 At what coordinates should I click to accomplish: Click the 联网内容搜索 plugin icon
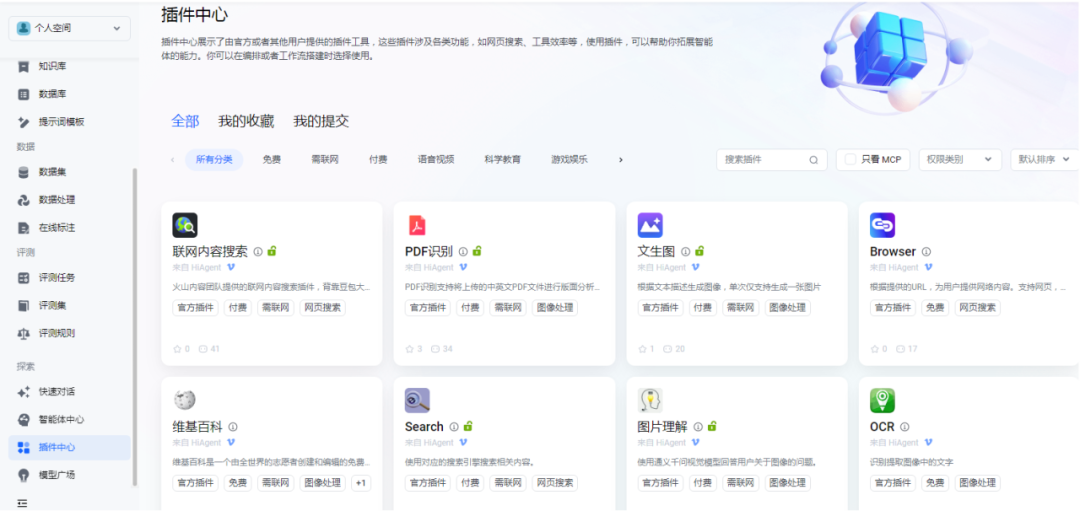pos(185,225)
